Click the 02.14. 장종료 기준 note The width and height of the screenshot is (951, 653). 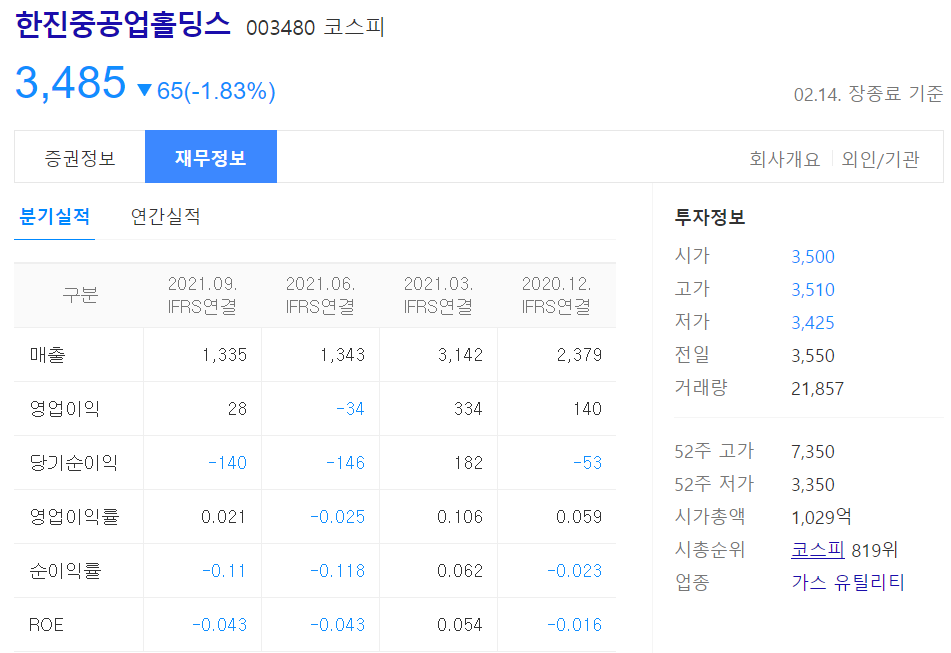868,94
